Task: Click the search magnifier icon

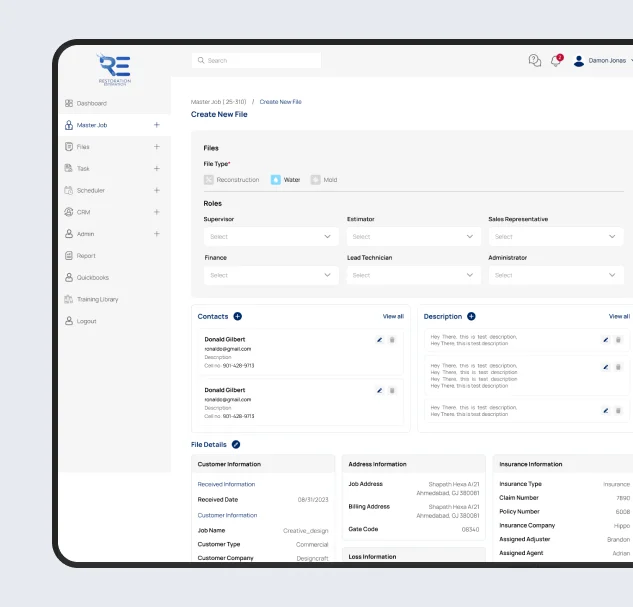Action: tap(201, 61)
